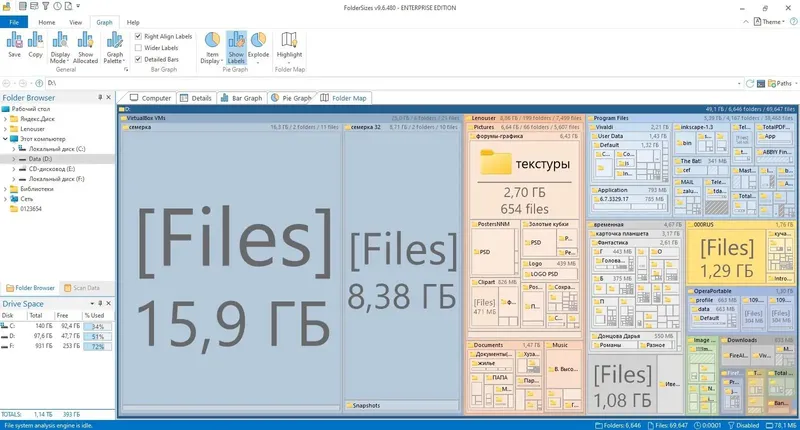Switch to the Pie Graph tab
The image size is (800, 430).
point(291,98)
